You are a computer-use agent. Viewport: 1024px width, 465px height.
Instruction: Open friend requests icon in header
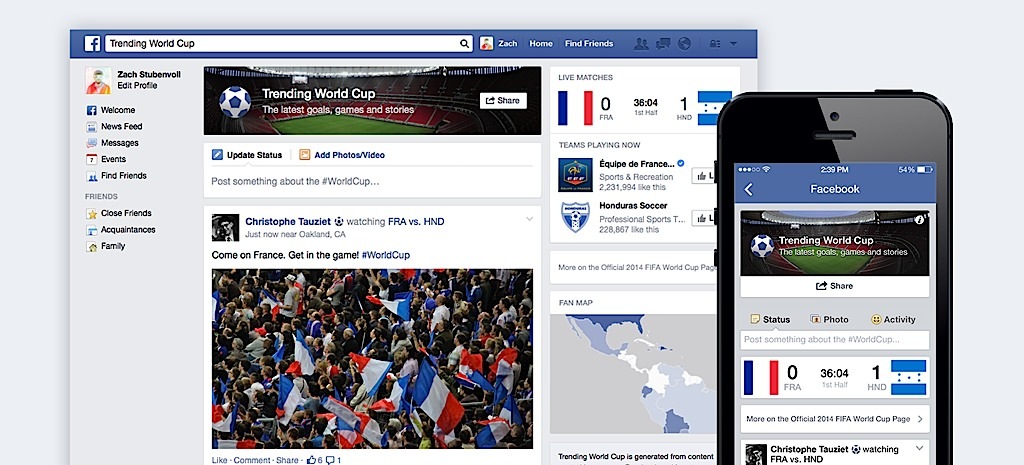point(641,44)
